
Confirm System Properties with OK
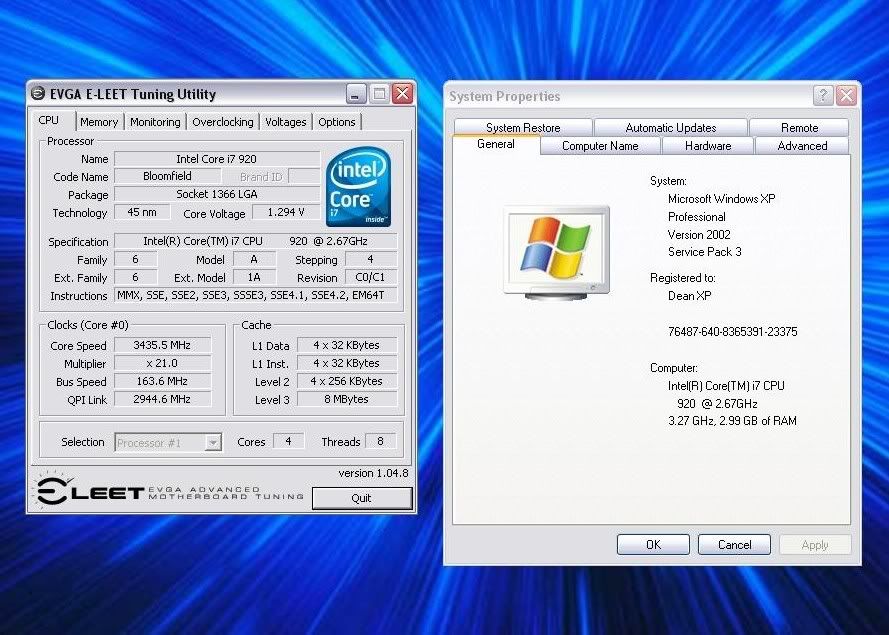click(x=653, y=544)
